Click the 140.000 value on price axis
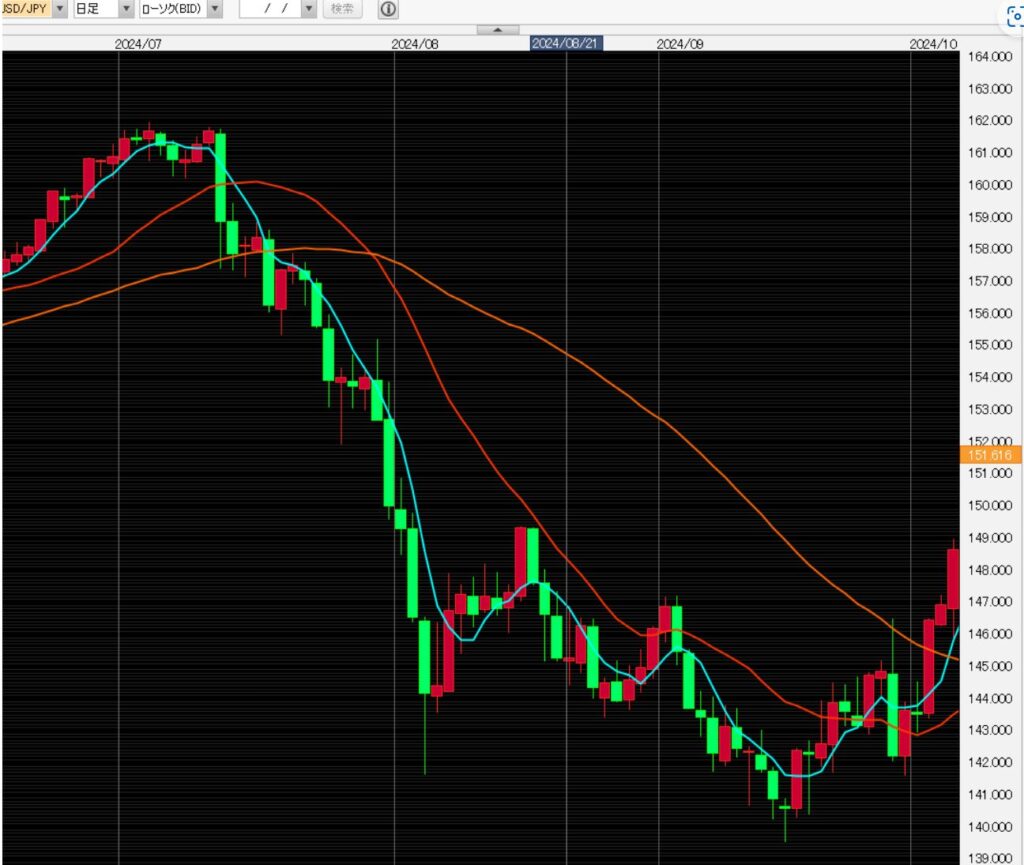Screen dimensions: 1024x865 pos(990,827)
